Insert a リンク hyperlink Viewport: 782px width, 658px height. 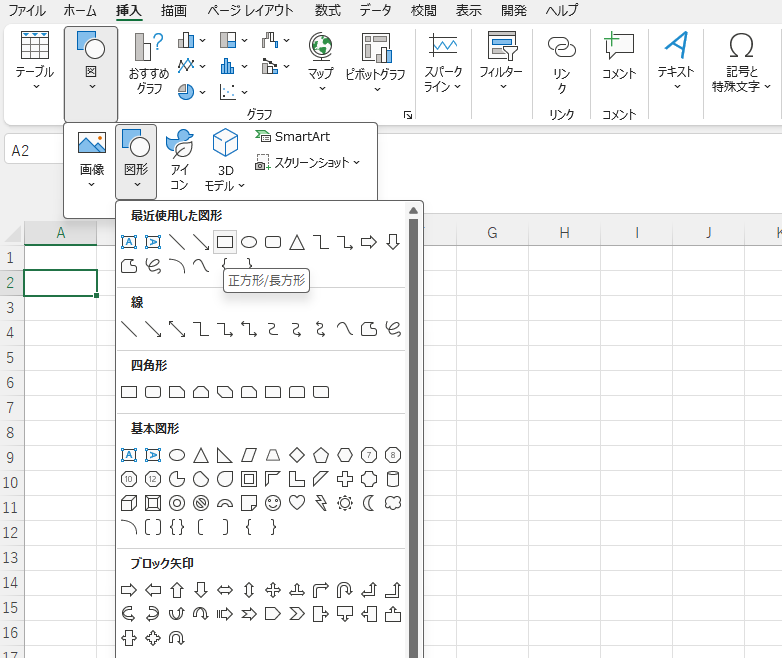click(562, 63)
